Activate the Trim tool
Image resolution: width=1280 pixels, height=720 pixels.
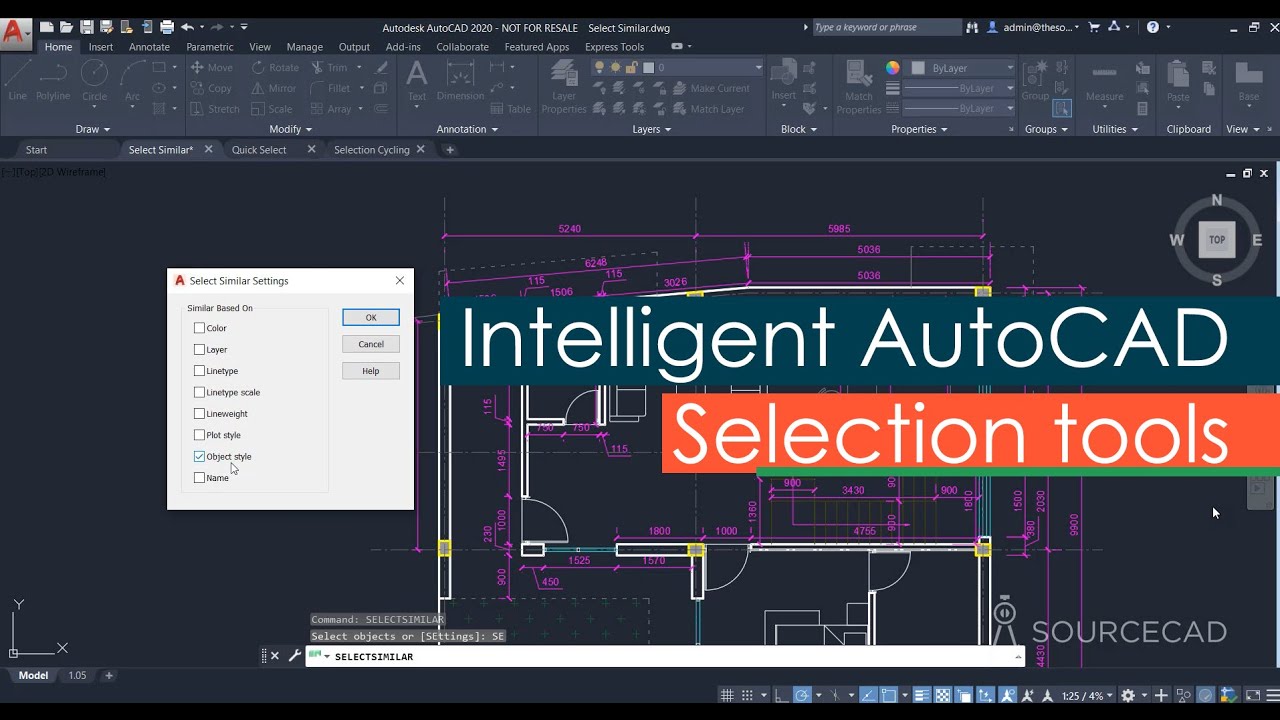click(330, 68)
